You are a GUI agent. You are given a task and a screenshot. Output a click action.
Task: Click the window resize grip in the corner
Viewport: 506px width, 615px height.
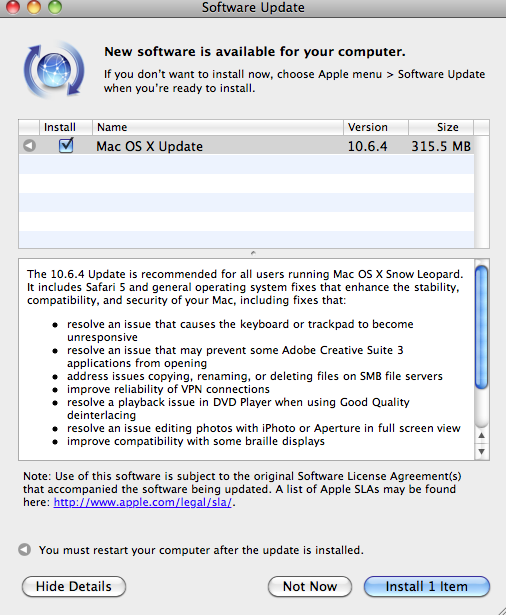500,610
